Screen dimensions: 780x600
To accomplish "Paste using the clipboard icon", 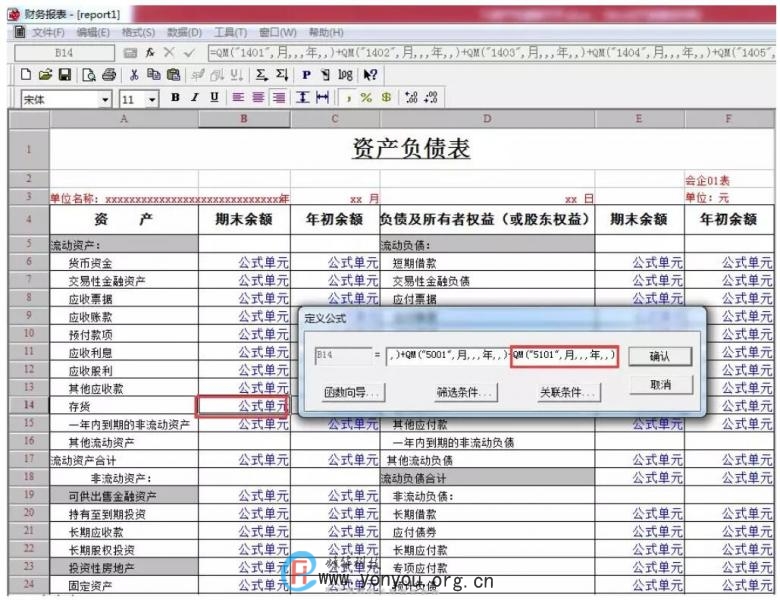I will click(x=173, y=75).
